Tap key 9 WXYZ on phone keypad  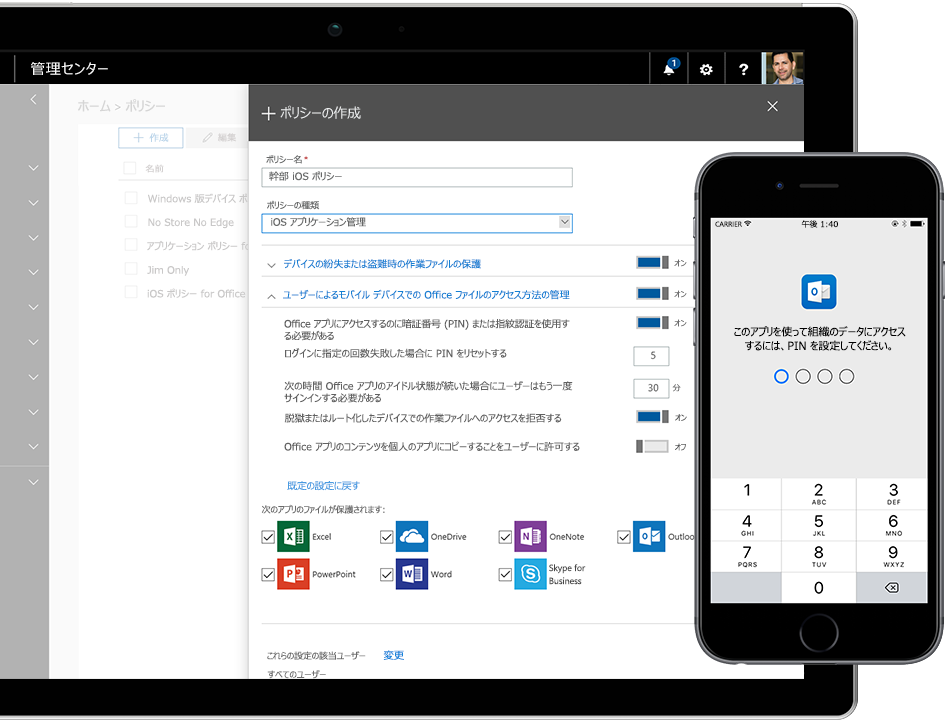coord(891,556)
